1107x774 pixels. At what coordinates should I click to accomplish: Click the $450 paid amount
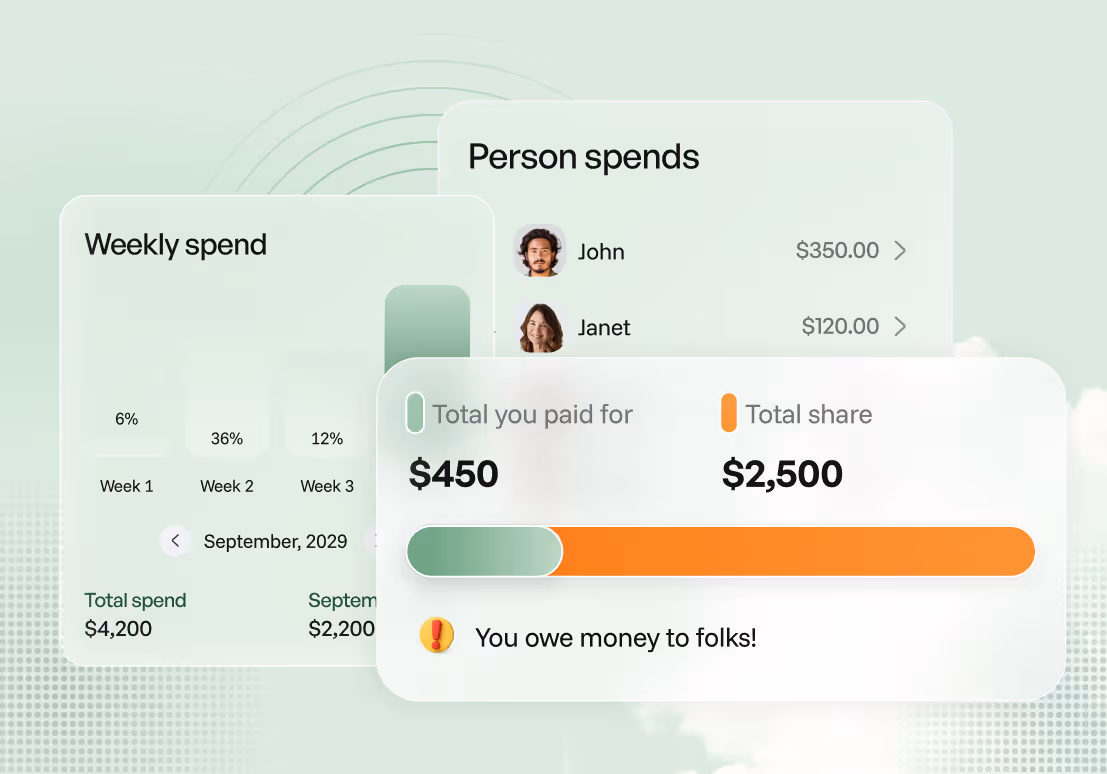click(453, 474)
